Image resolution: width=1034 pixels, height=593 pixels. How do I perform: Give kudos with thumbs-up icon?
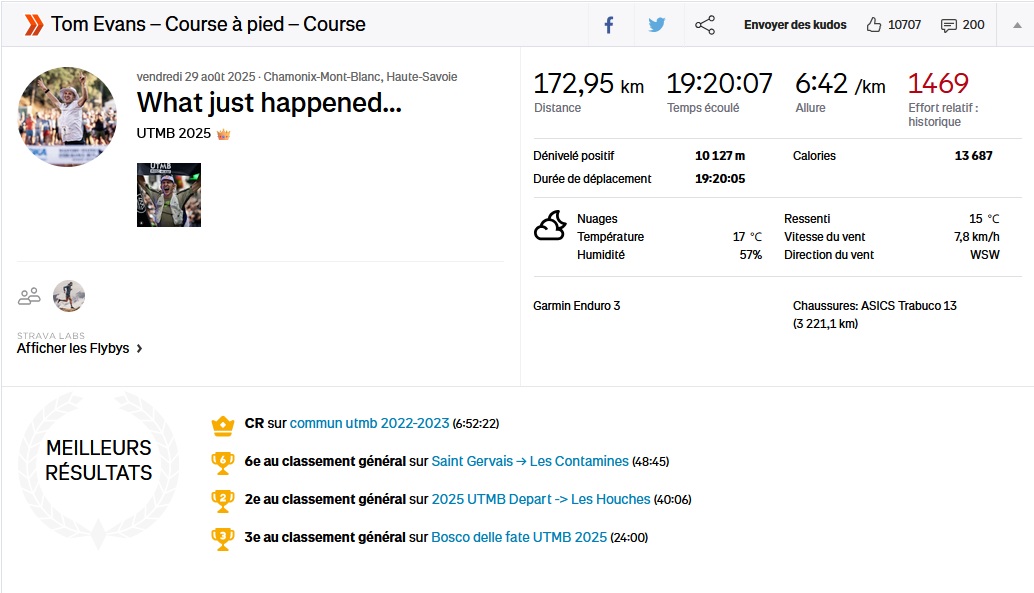pos(874,25)
